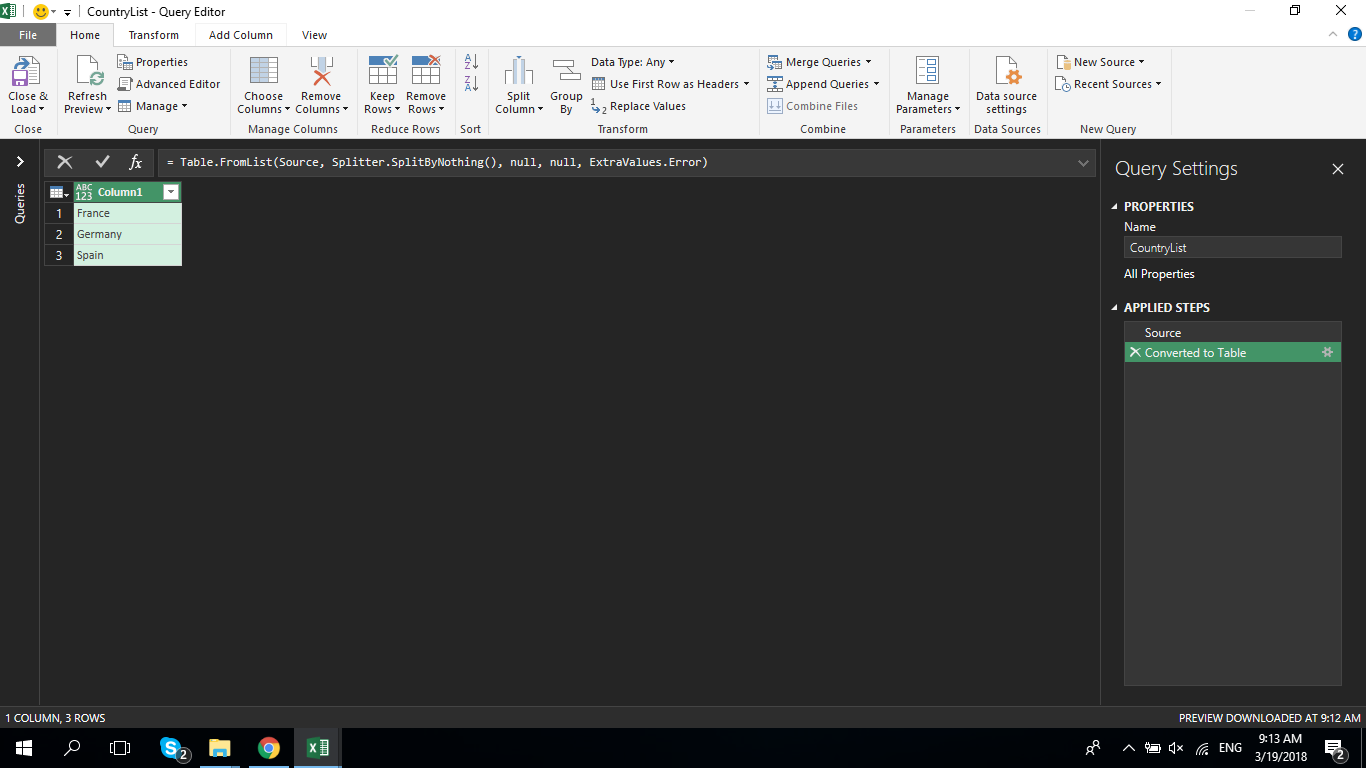Click the fx formula icon
Viewport: 1366px width, 768px height.
tap(135, 161)
